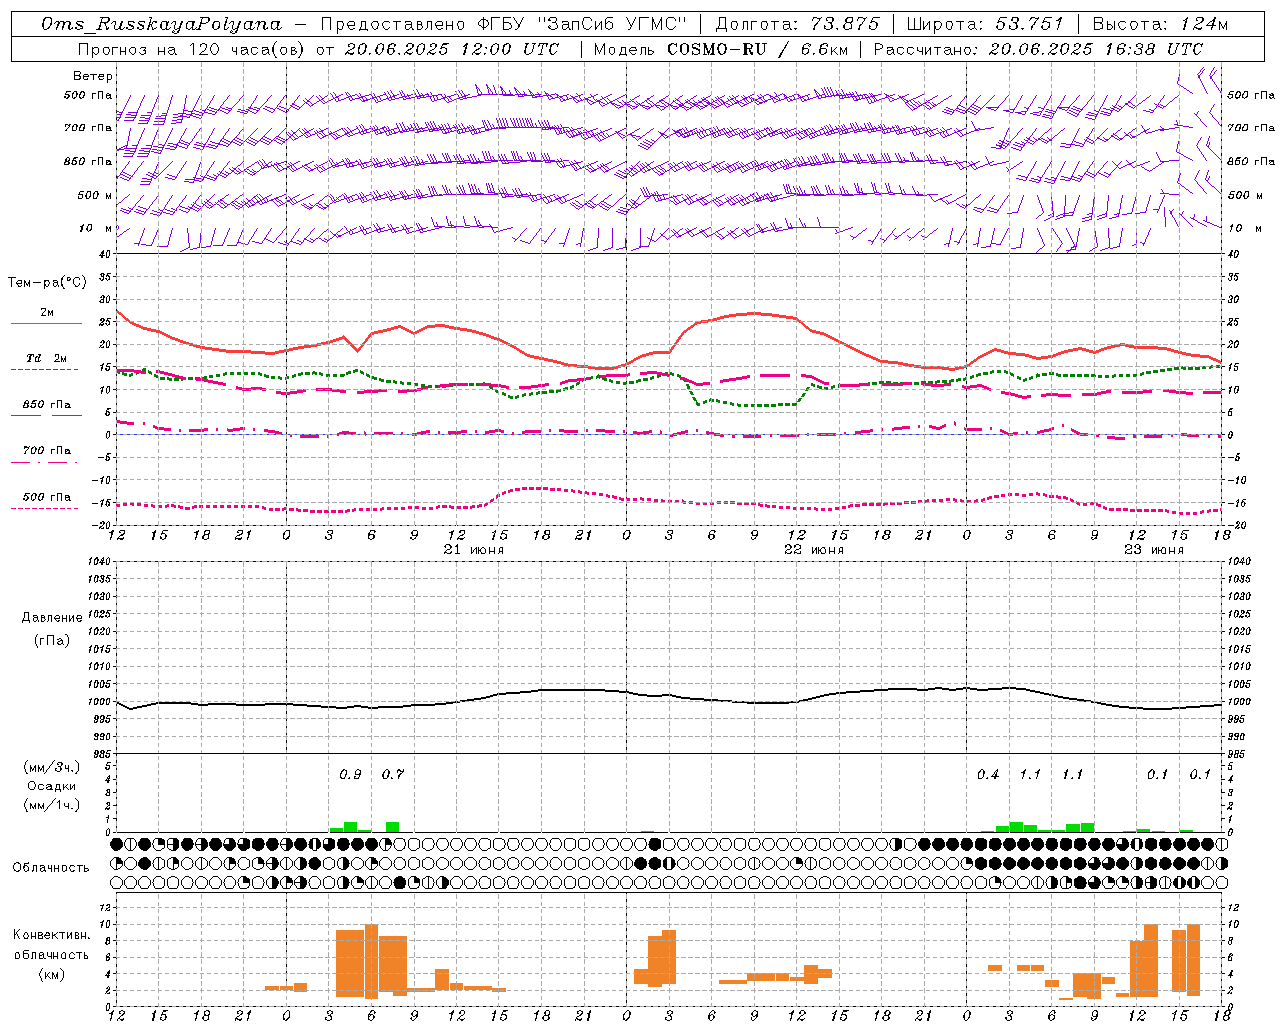Click the elevation text Высота: 124м
Viewport: 1280px width, 1024px height.
tap(1160, 24)
